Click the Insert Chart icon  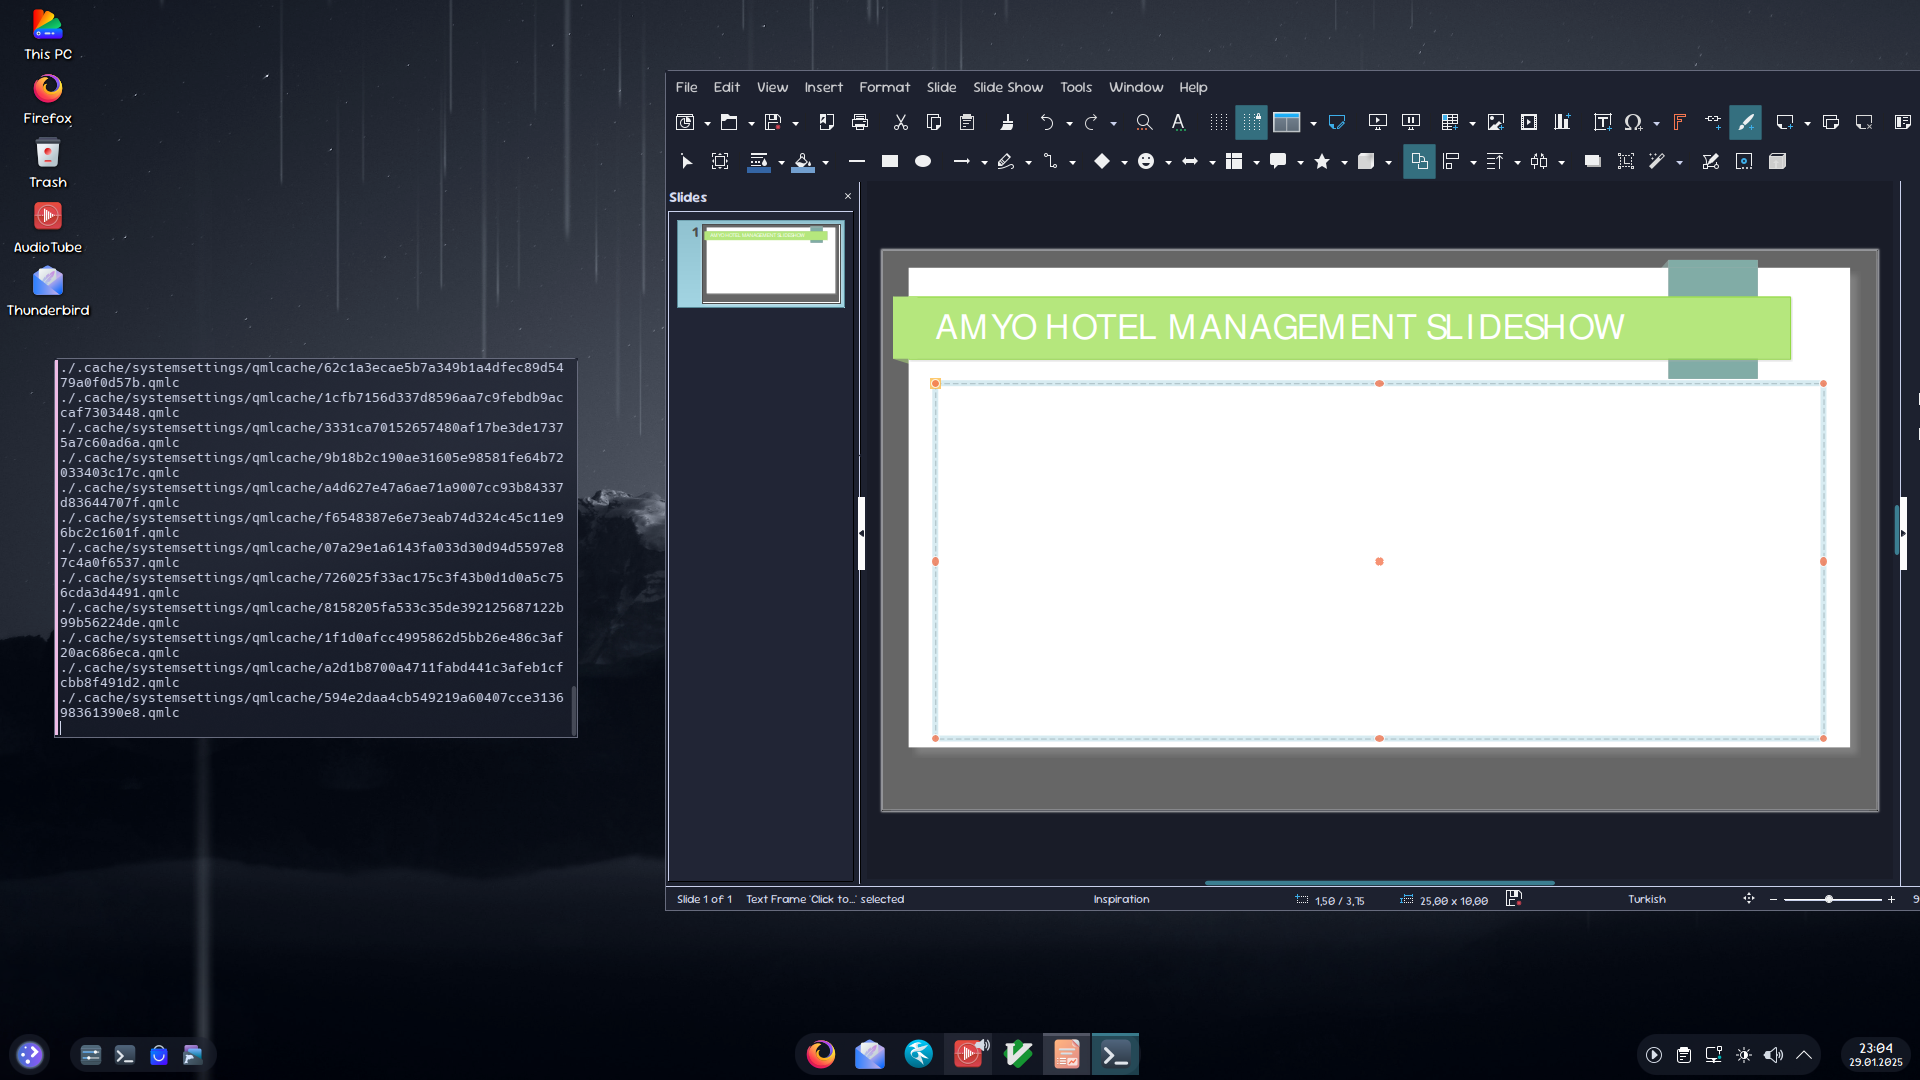tap(1562, 122)
